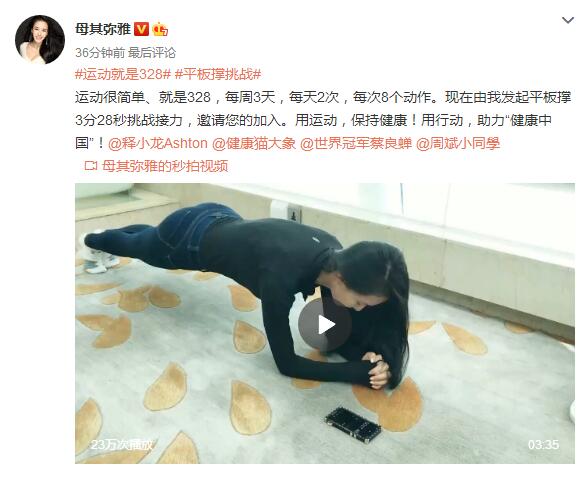Visit @周斌小同學 mention
This screenshot has width=587, height=480.
pos(458,143)
